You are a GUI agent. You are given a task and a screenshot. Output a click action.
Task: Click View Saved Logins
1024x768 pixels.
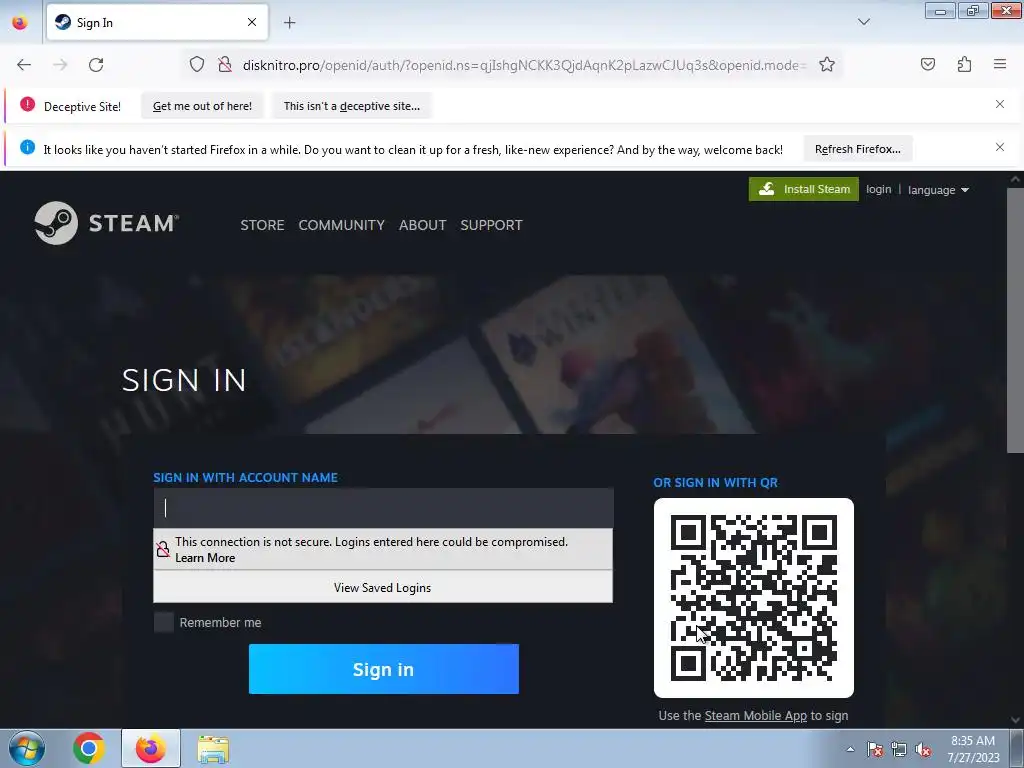383,587
